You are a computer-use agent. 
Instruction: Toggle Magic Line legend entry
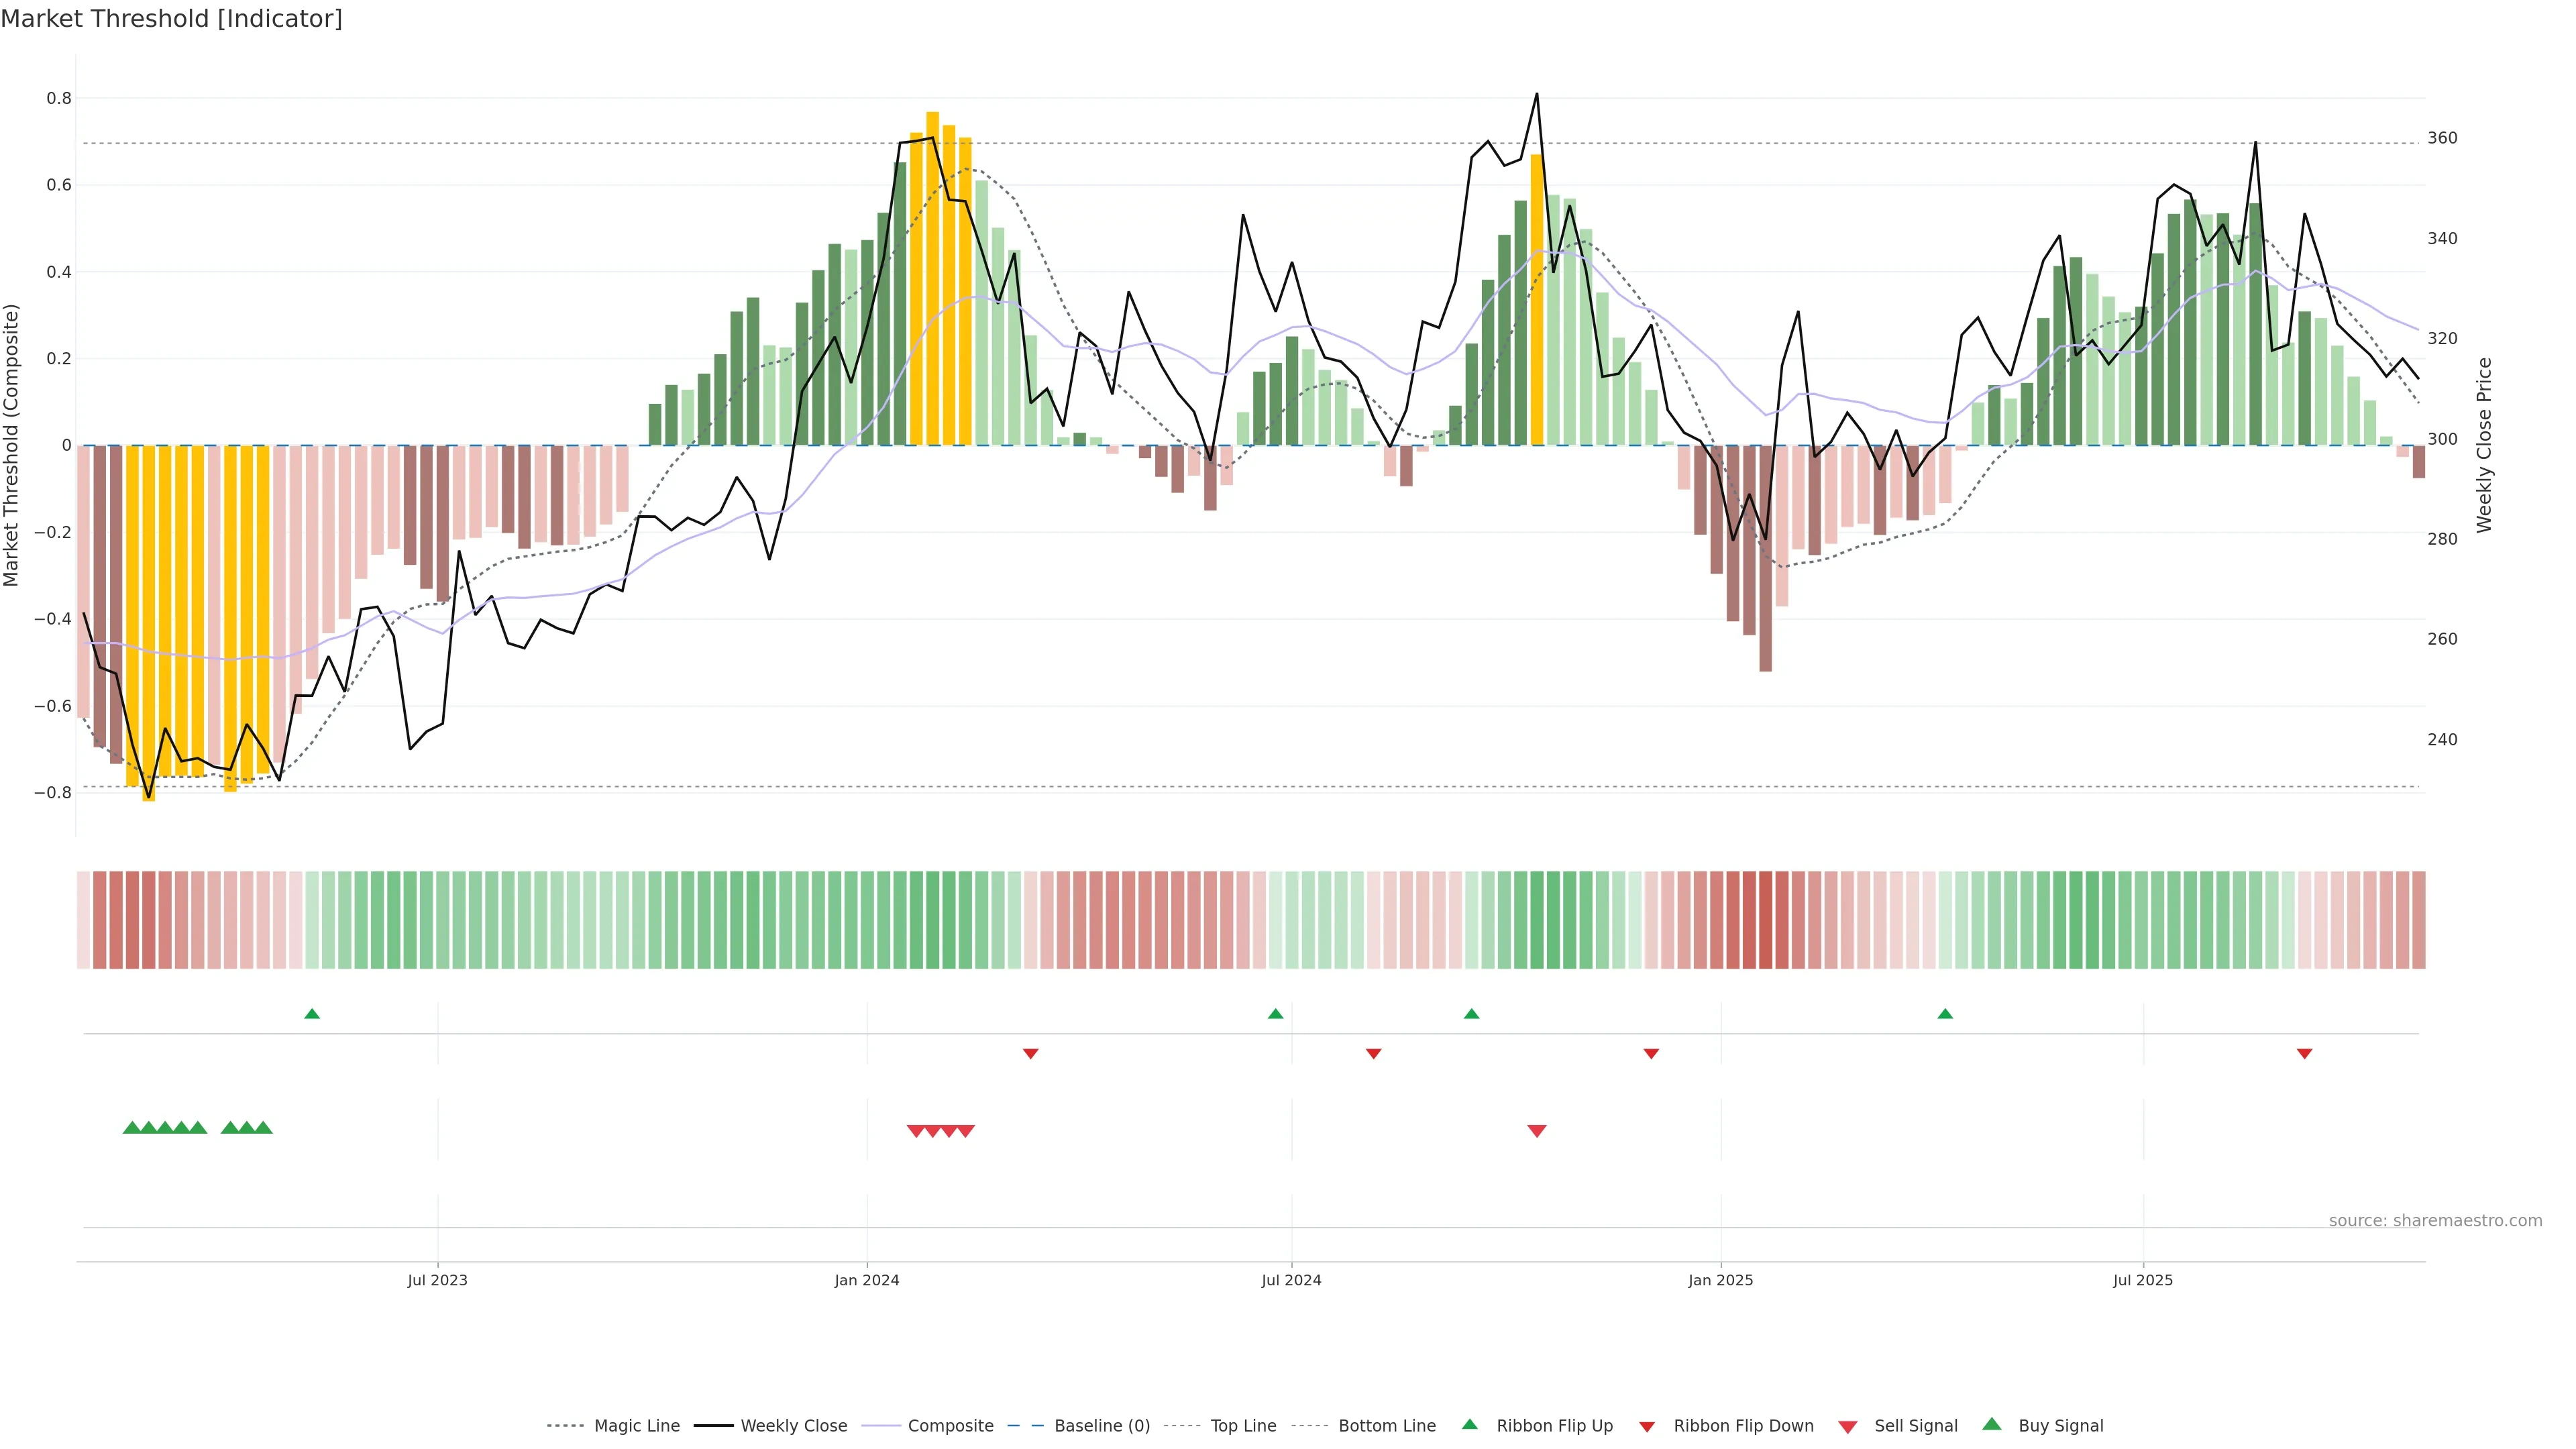[x=636, y=1426]
